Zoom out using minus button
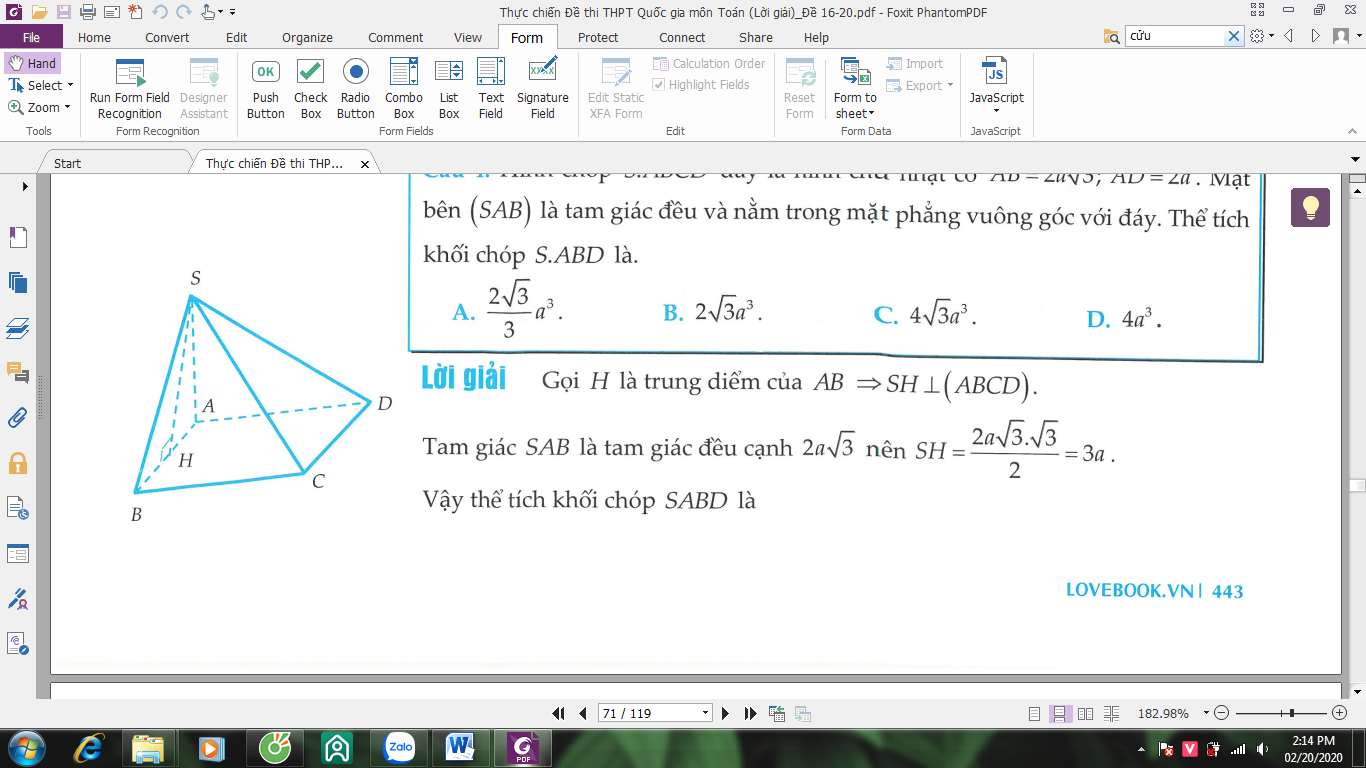The image size is (1366, 768). 1221,713
